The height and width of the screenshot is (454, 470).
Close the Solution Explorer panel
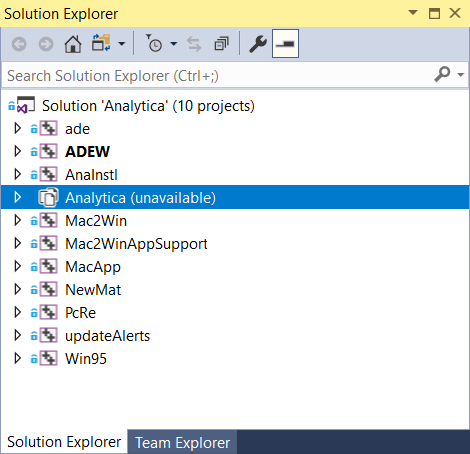pyautogui.click(x=455, y=13)
